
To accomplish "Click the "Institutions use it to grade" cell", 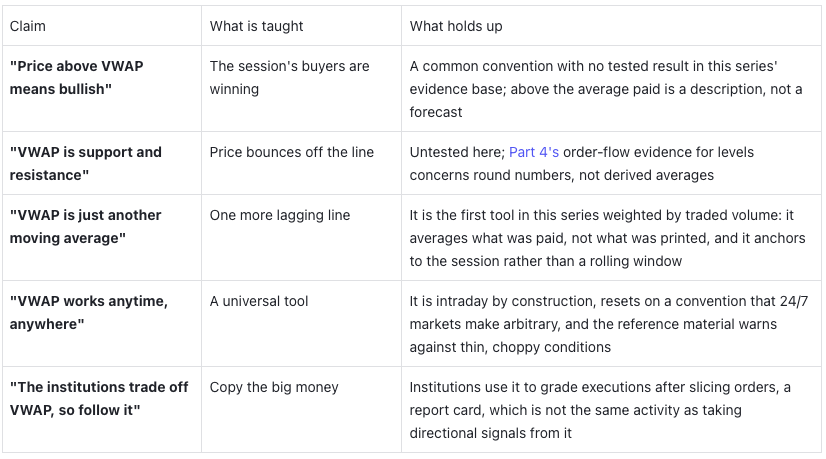I will click(611, 409).
